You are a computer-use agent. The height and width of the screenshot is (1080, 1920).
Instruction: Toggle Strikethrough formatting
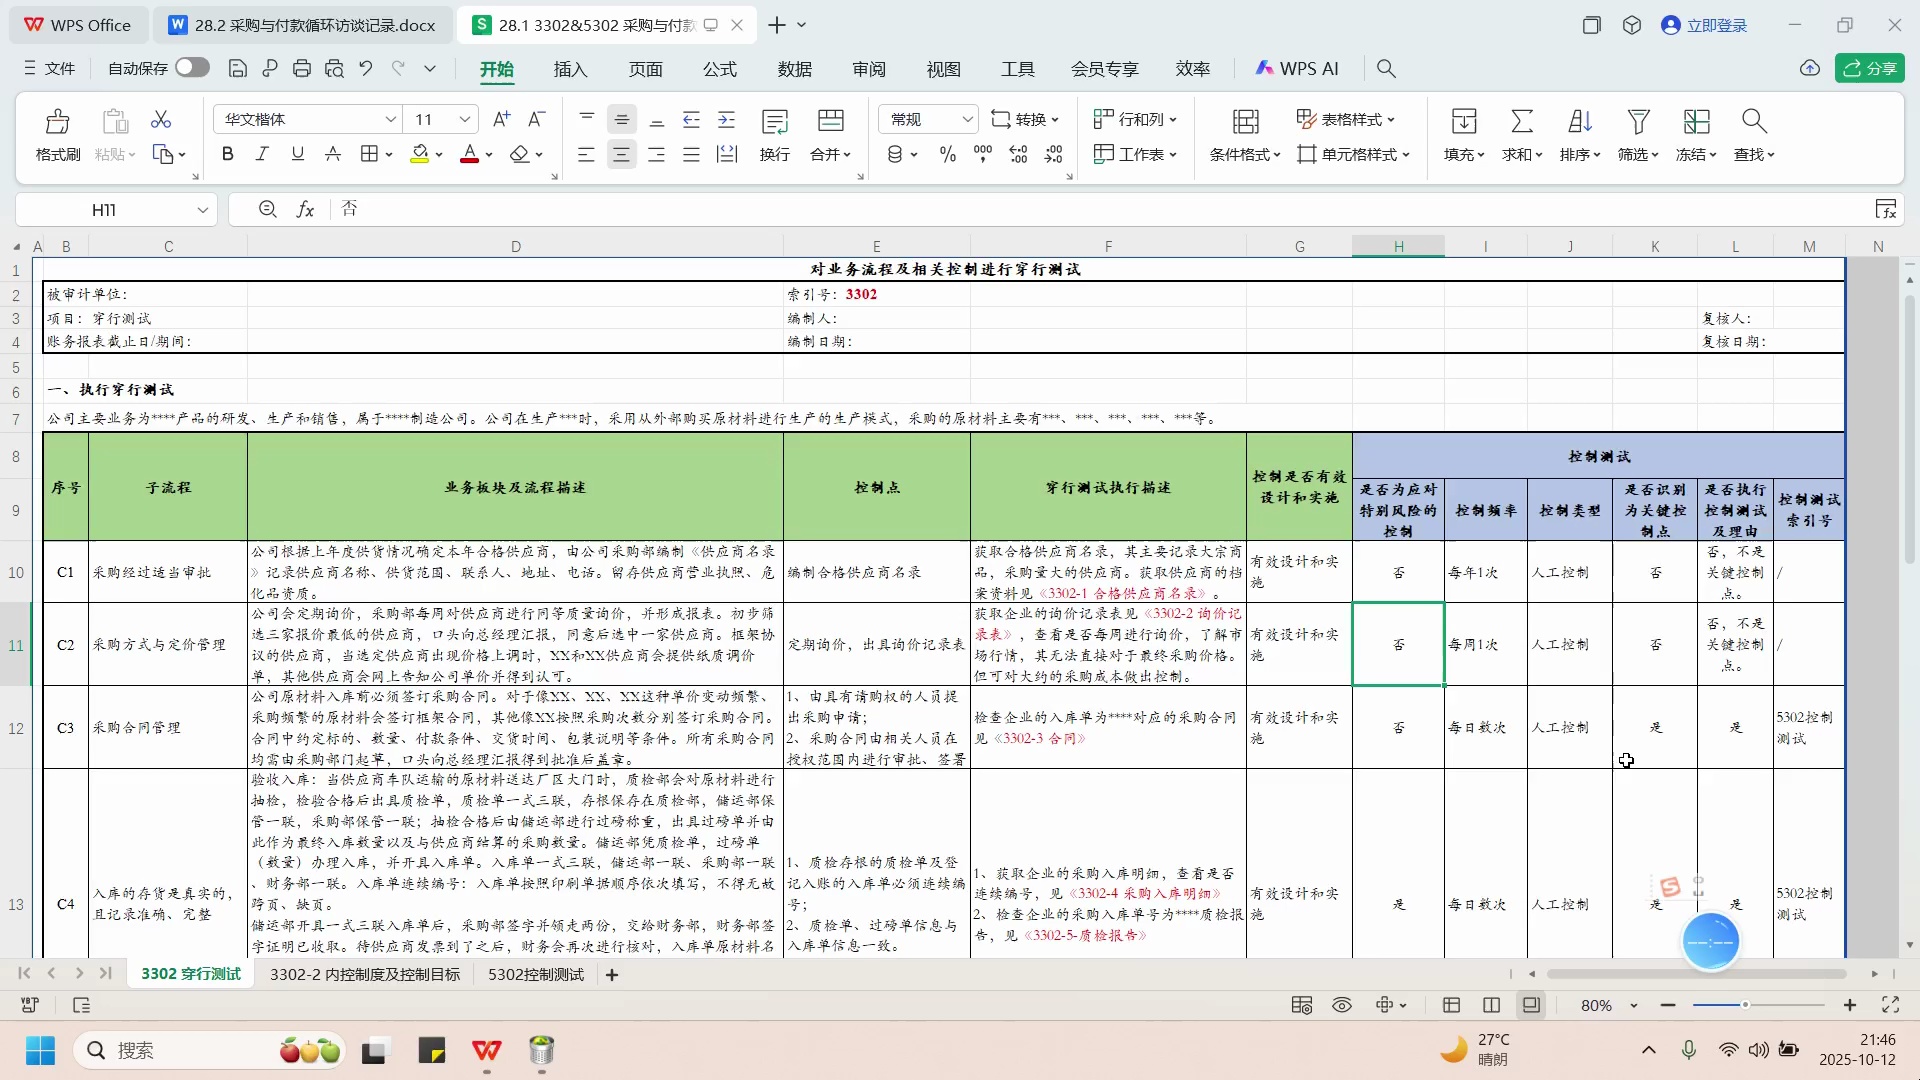(x=333, y=154)
